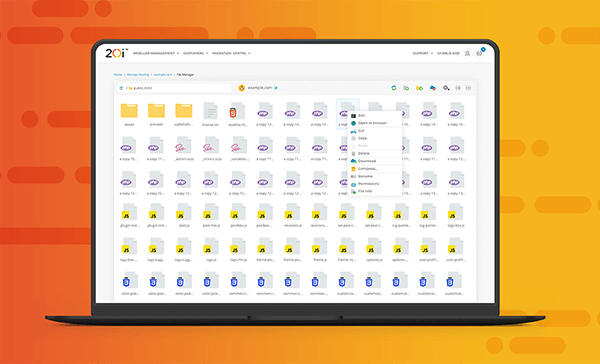Click the refresh icon in file manager toolbar
Image resolution: width=600 pixels, height=364 pixels.
coord(394,88)
